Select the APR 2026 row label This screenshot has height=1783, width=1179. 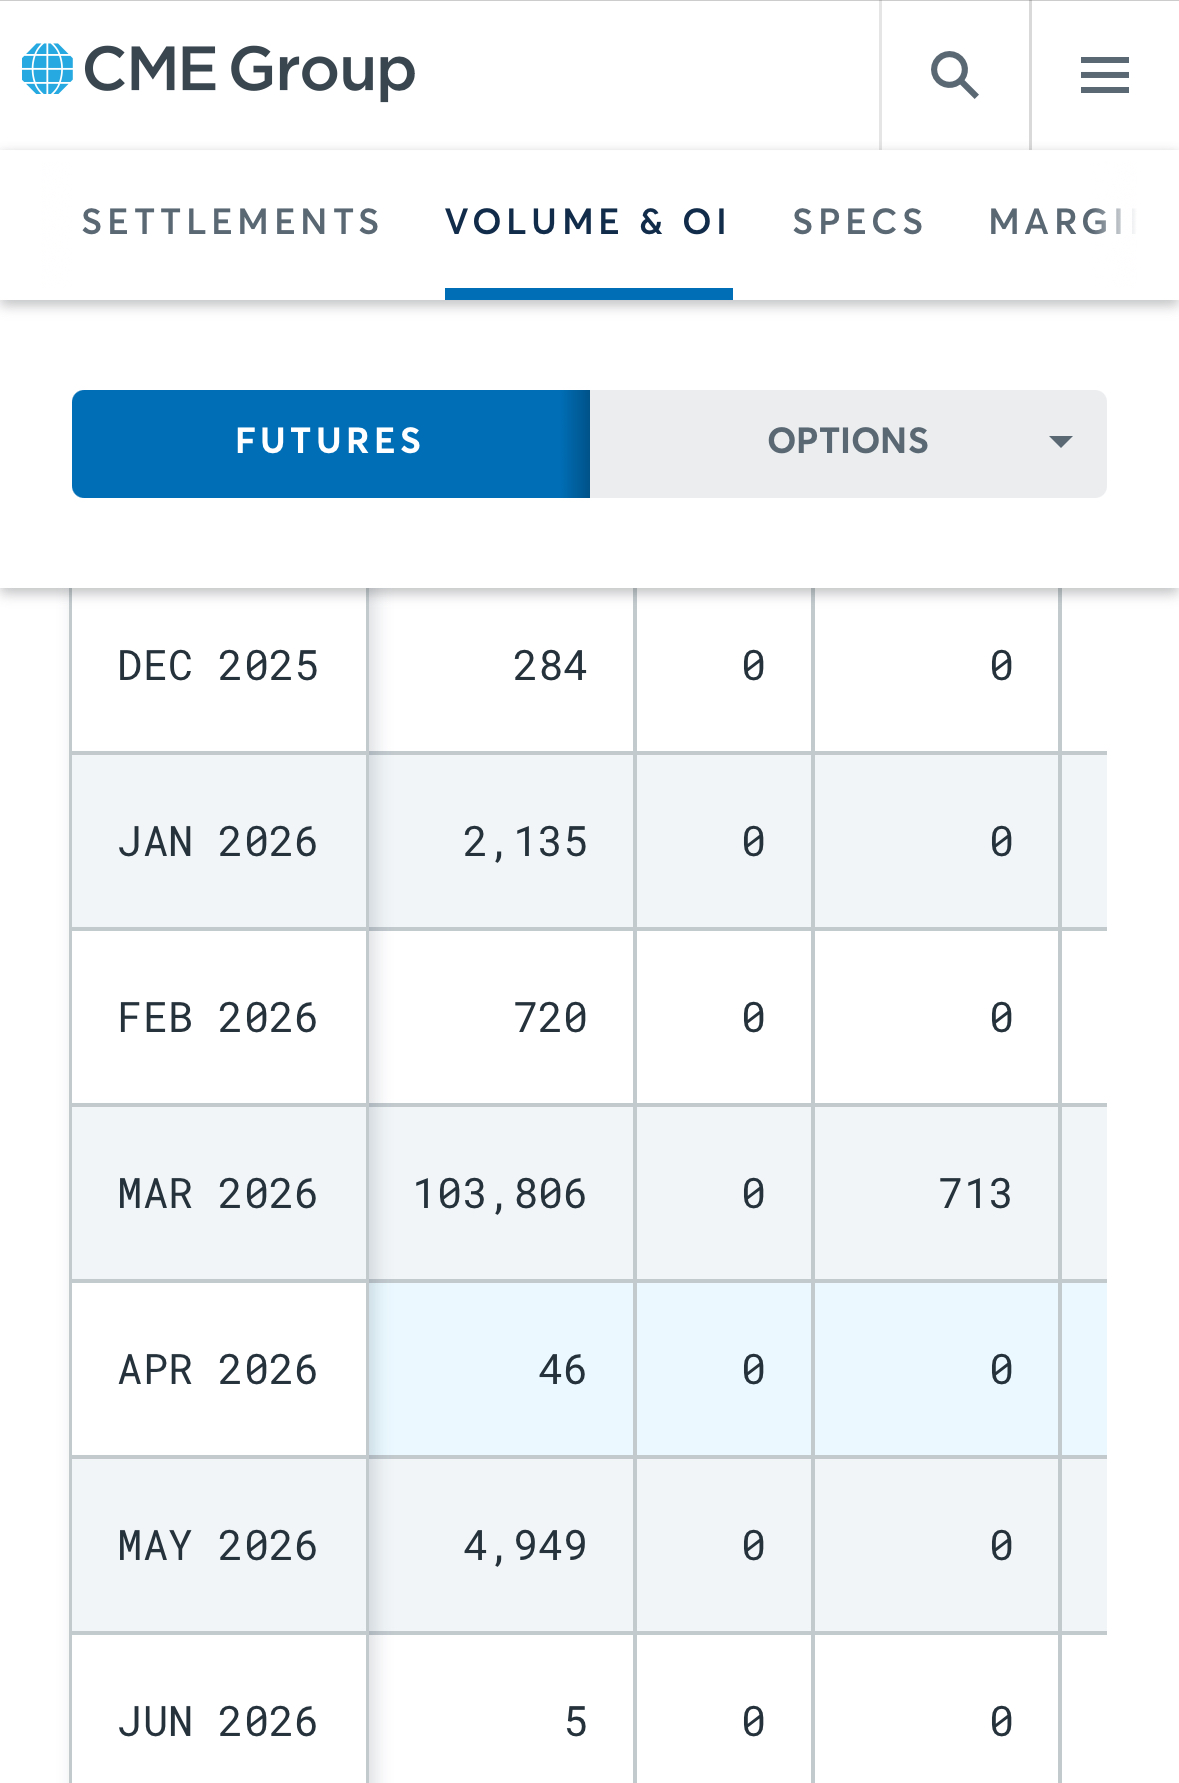coord(218,1371)
